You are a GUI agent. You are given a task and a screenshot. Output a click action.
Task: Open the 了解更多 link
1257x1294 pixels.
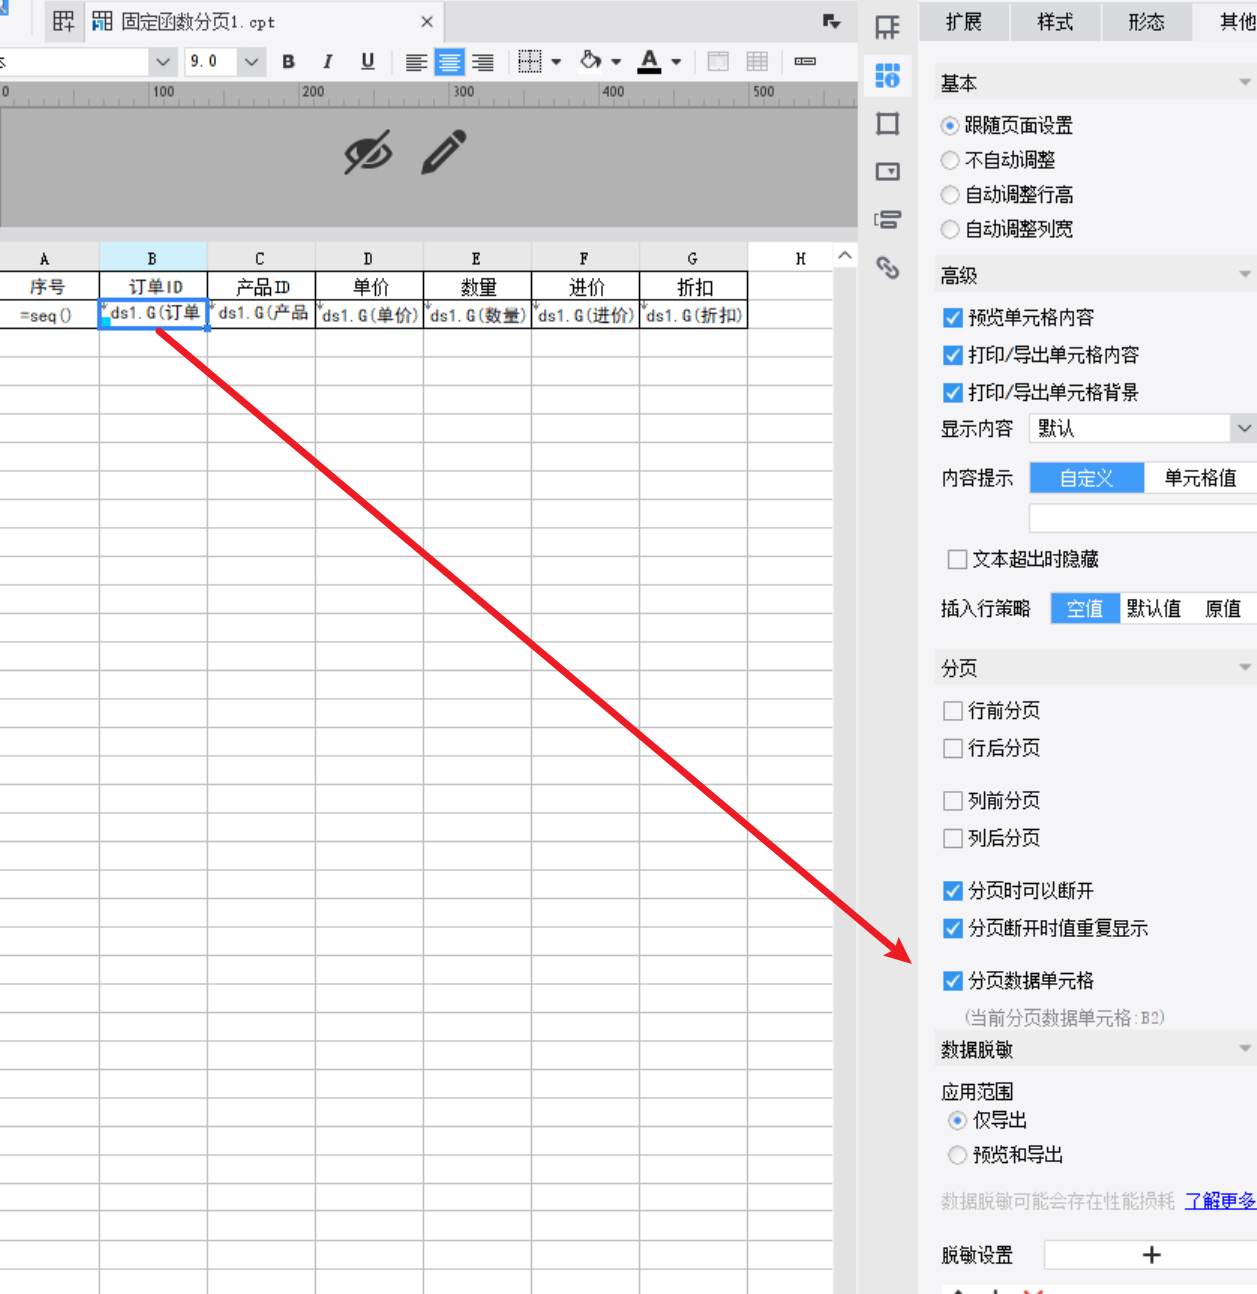pyautogui.click(x=1220, y=1201)
